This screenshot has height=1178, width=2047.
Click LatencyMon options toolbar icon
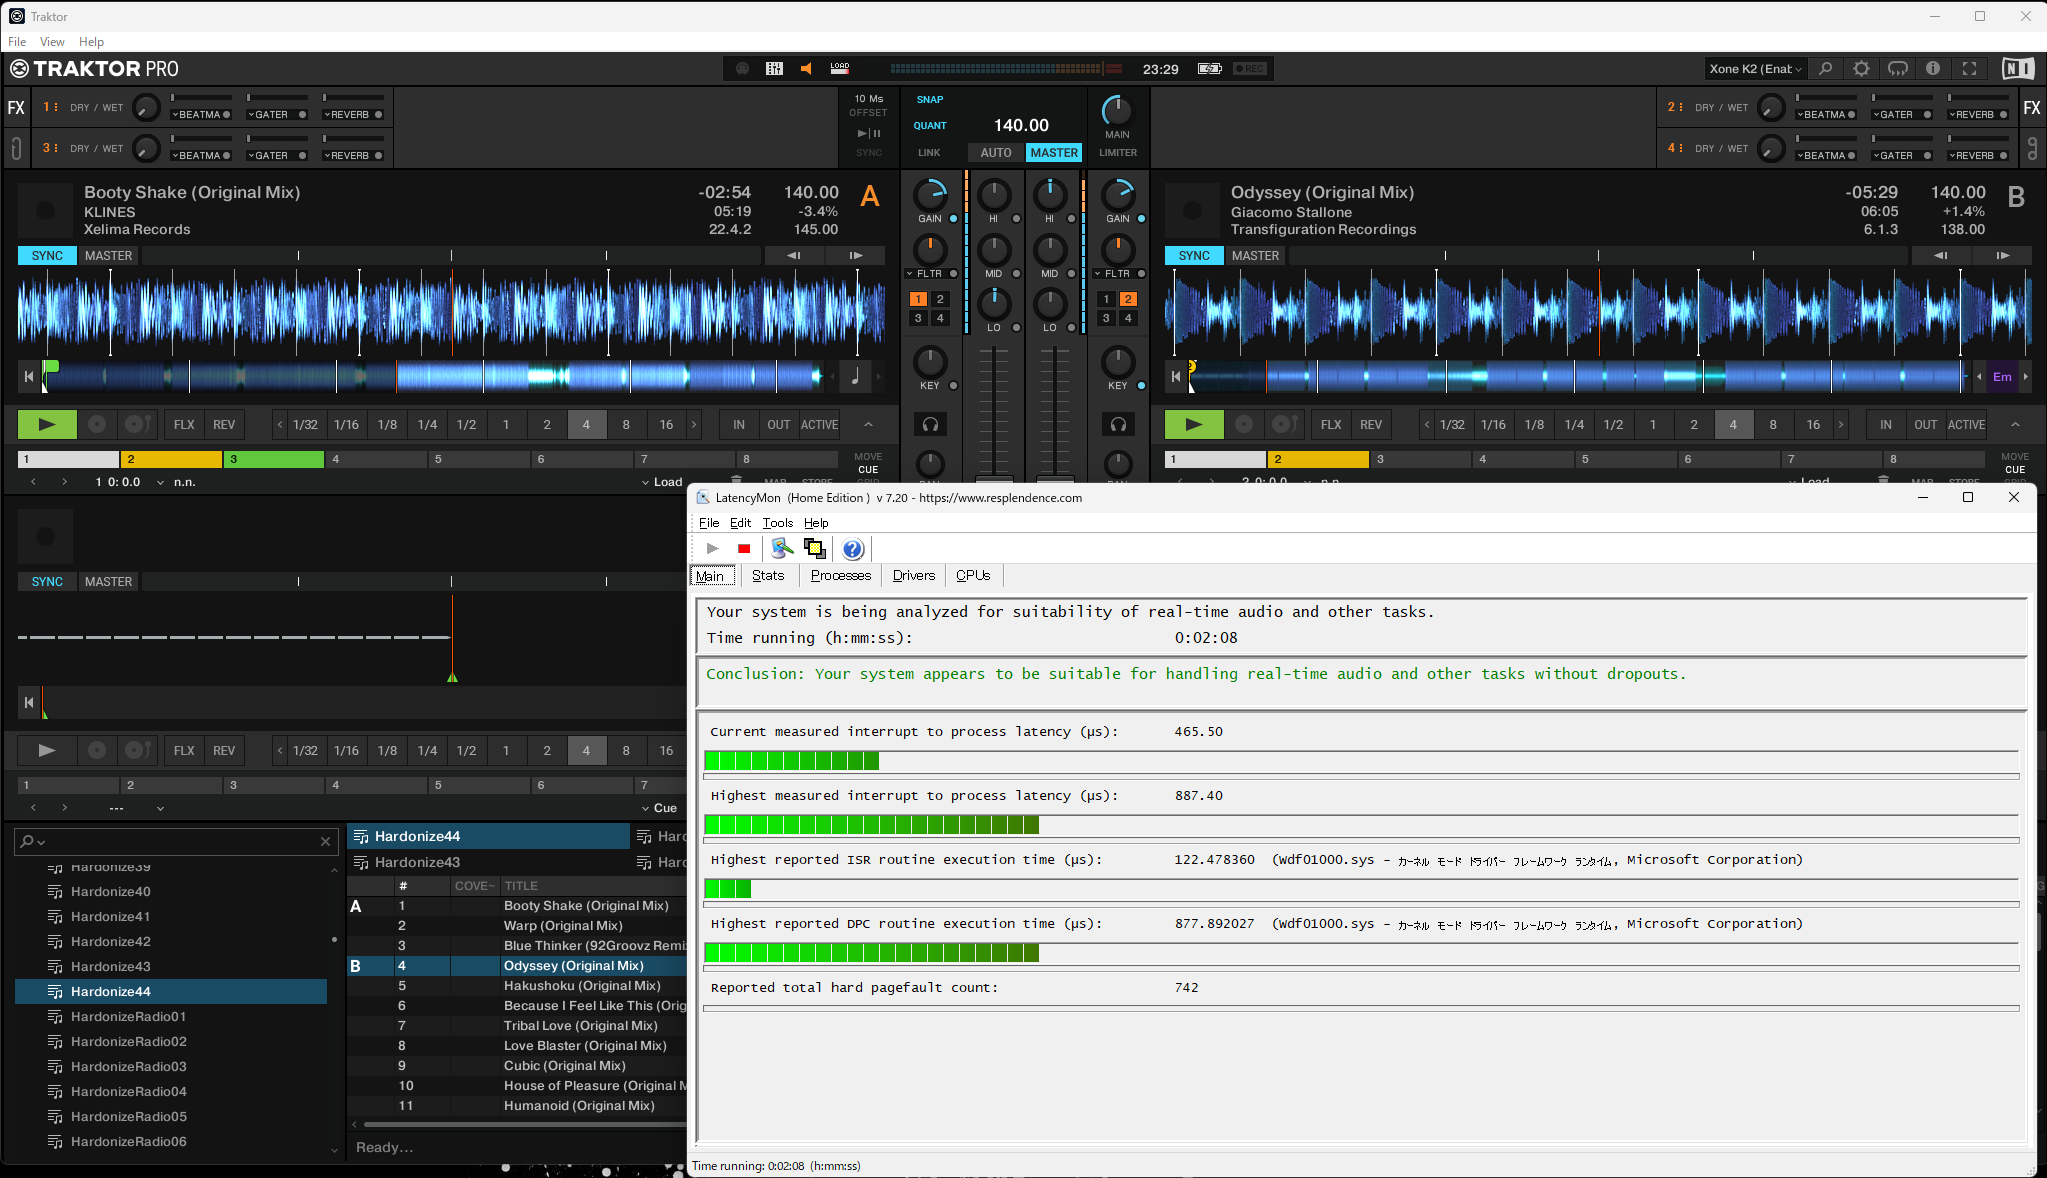783,548
